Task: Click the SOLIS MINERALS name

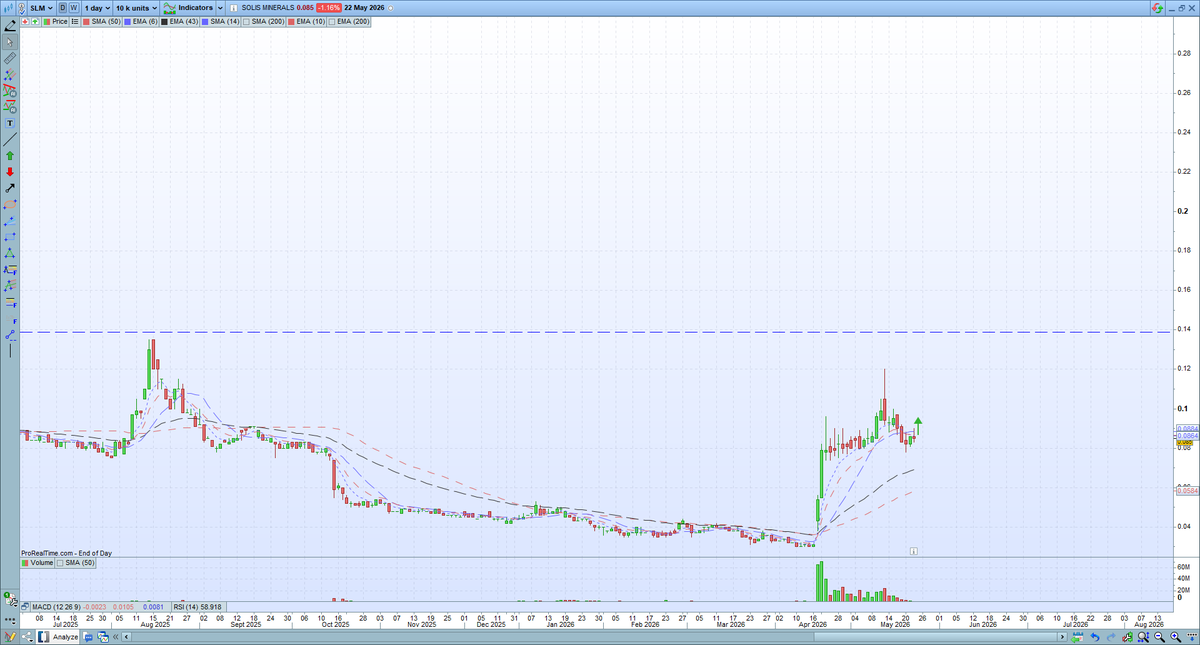Action: pyautogui.click(x=268, y=8)
